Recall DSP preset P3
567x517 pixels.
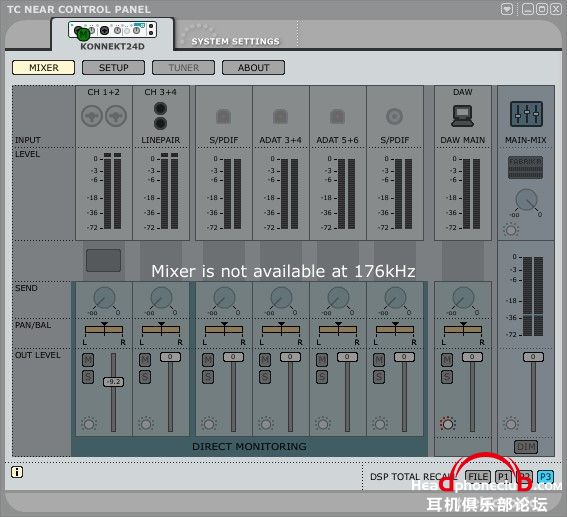click(545, 477)
